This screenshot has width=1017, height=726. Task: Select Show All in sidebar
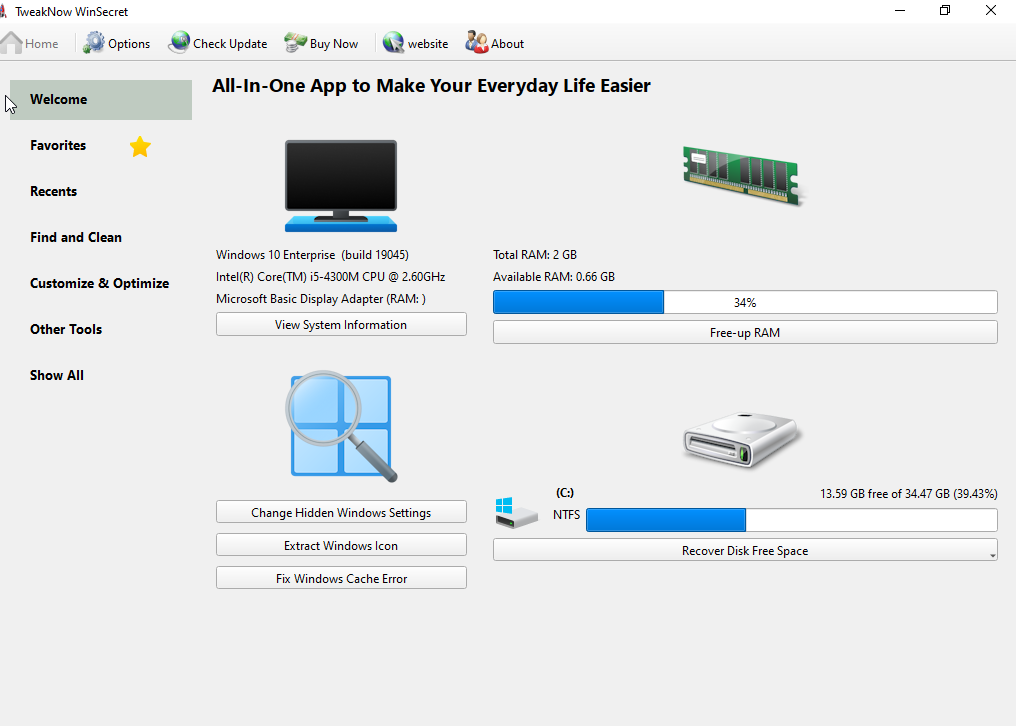pos(56,376)
